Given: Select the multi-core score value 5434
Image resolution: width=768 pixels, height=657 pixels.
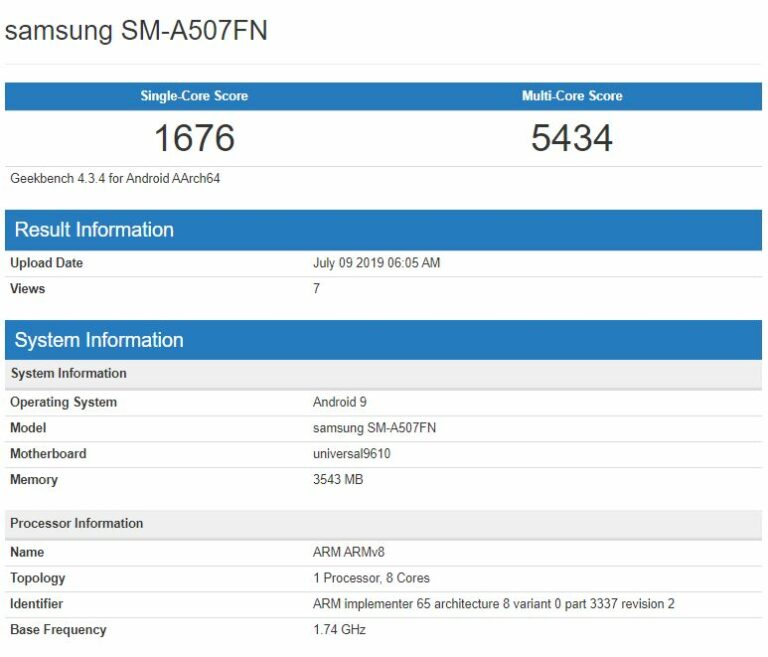Looking at the screenshot, I should point(572,138).
